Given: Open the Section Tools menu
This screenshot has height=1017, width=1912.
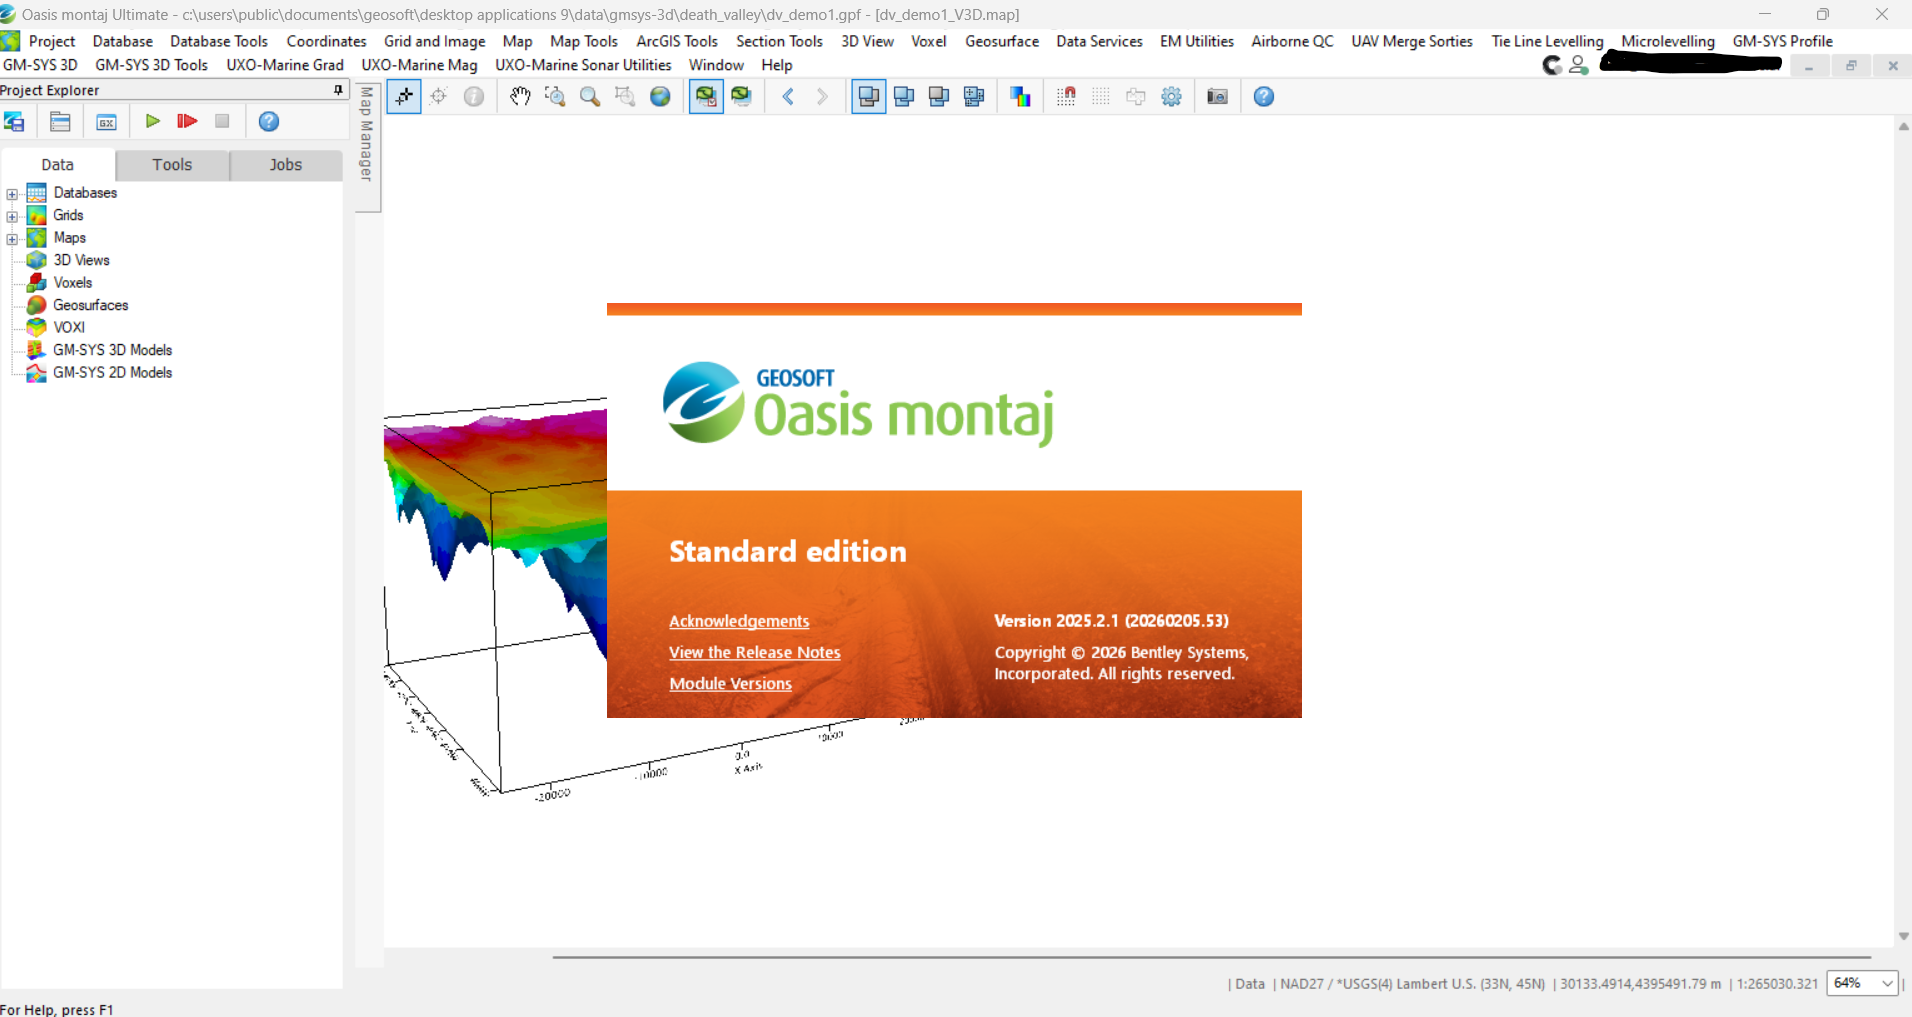Looking at the screenshot, I should click(x=779, y=41).
